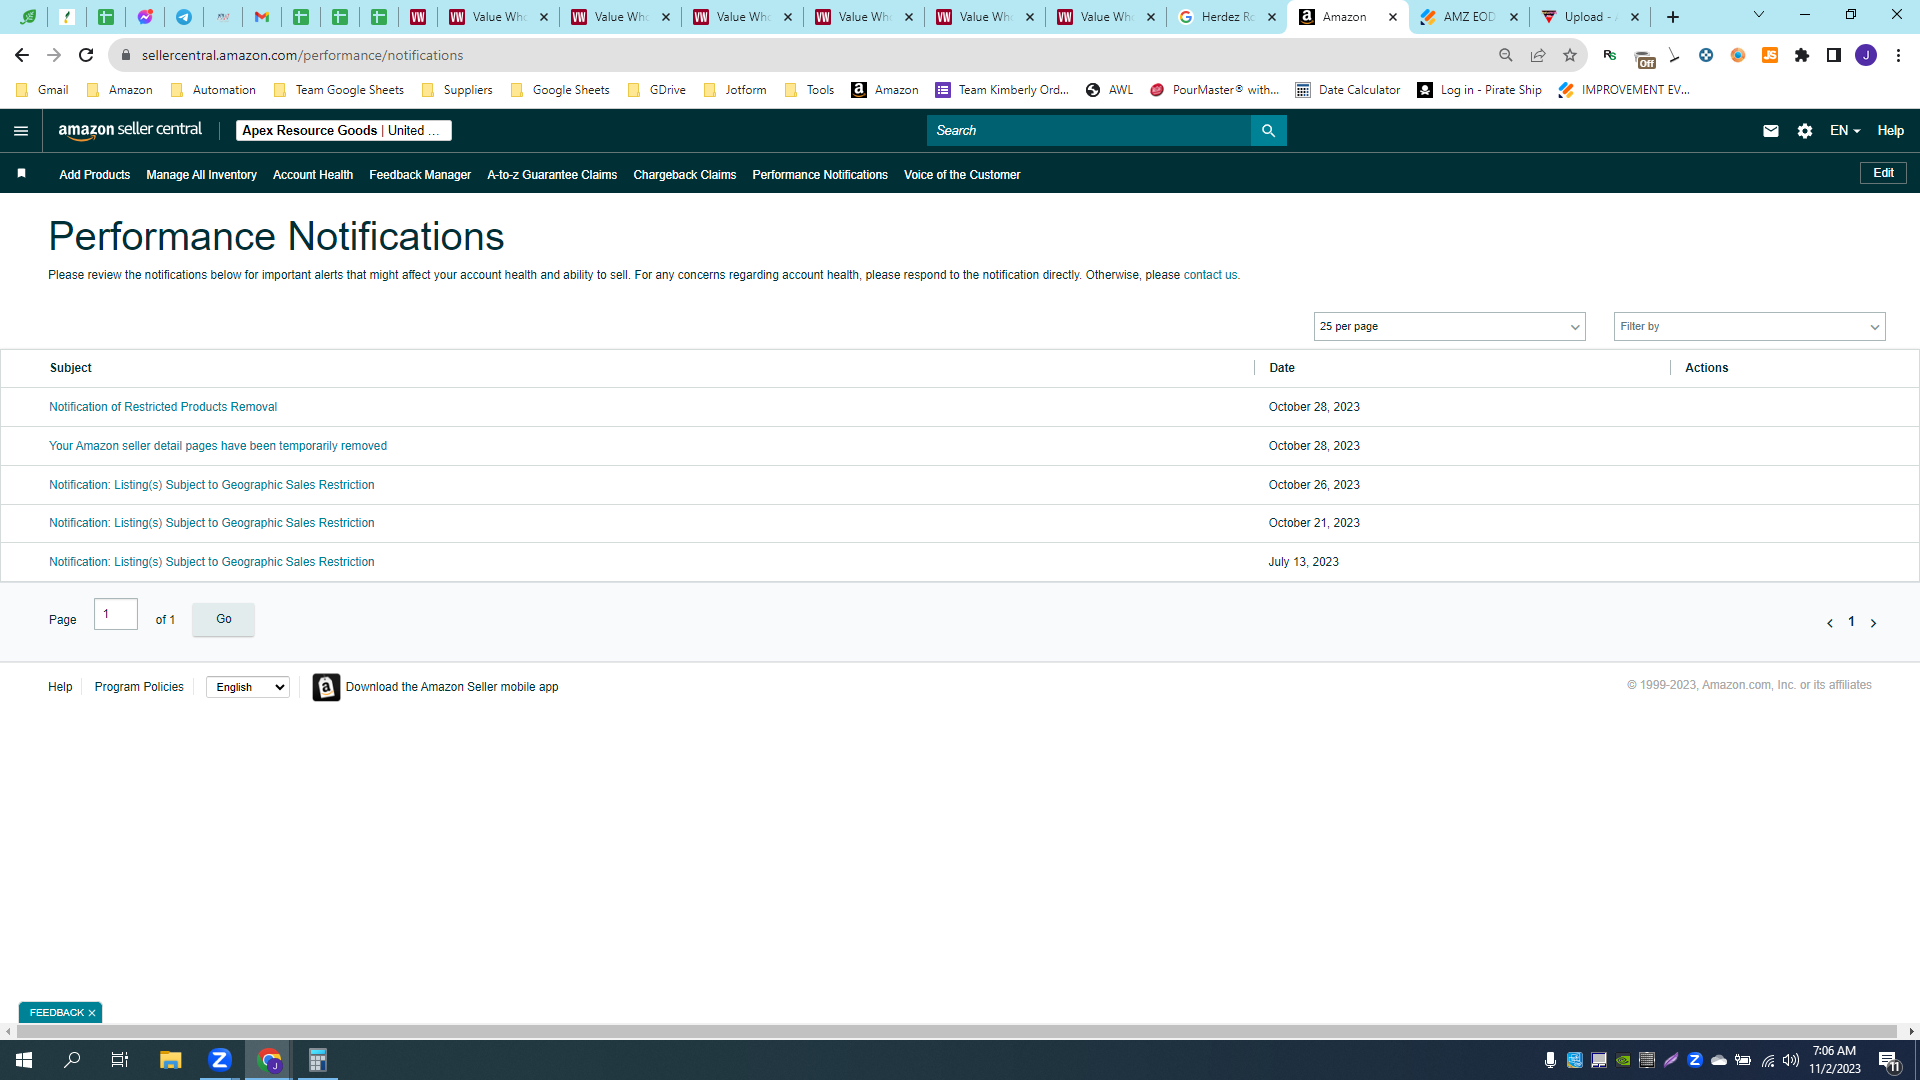Open Chrome tab search dropdown arrow
This screenshot has height=1080, width=1920.
point(1759,15)
